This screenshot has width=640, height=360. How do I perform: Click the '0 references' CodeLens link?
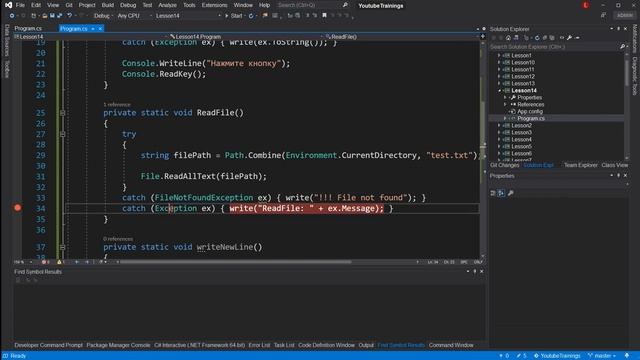[118, 239]
